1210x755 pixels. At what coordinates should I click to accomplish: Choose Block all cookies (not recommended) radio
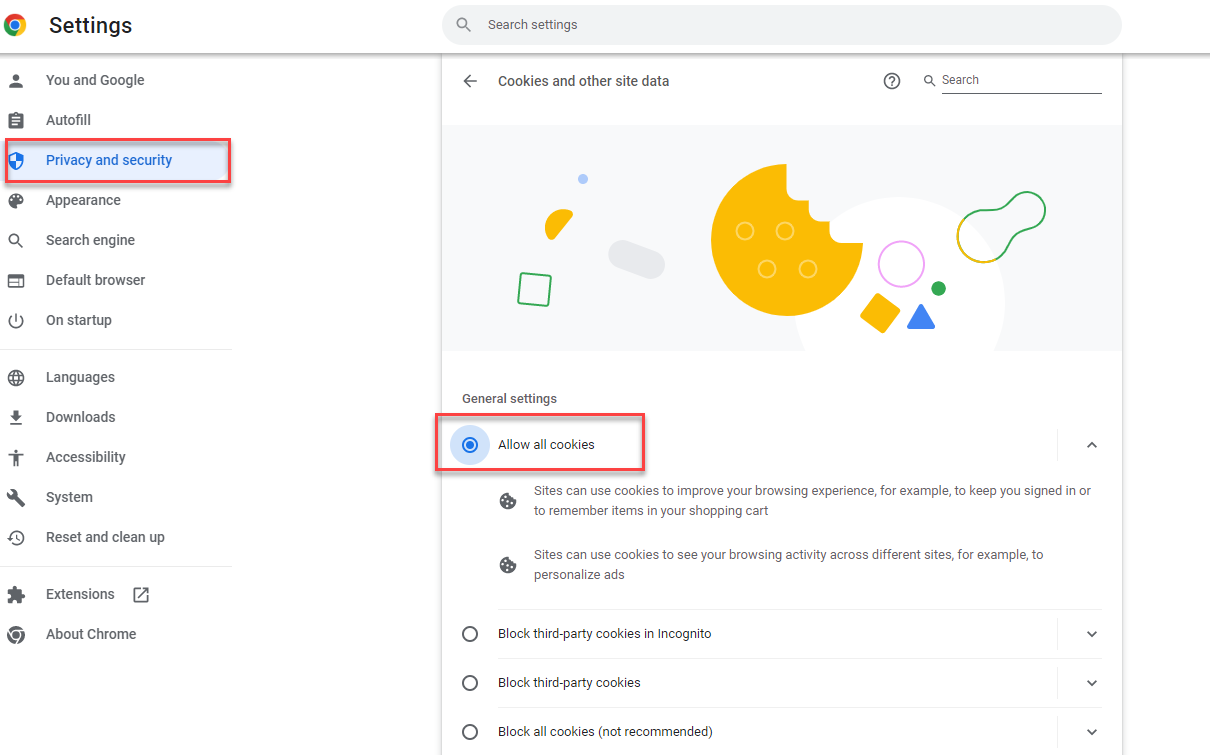470,732
